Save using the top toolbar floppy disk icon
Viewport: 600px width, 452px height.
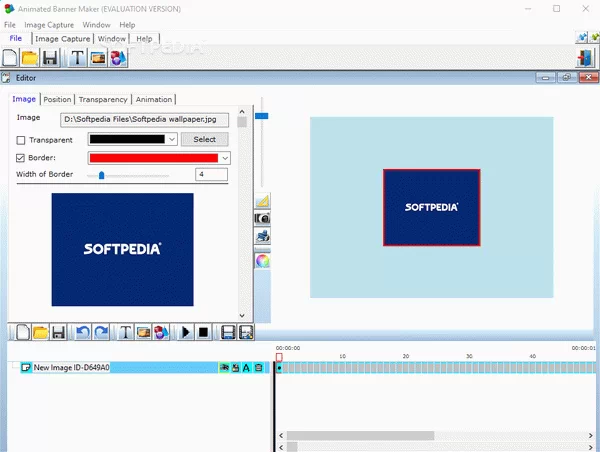click(50, 58)
